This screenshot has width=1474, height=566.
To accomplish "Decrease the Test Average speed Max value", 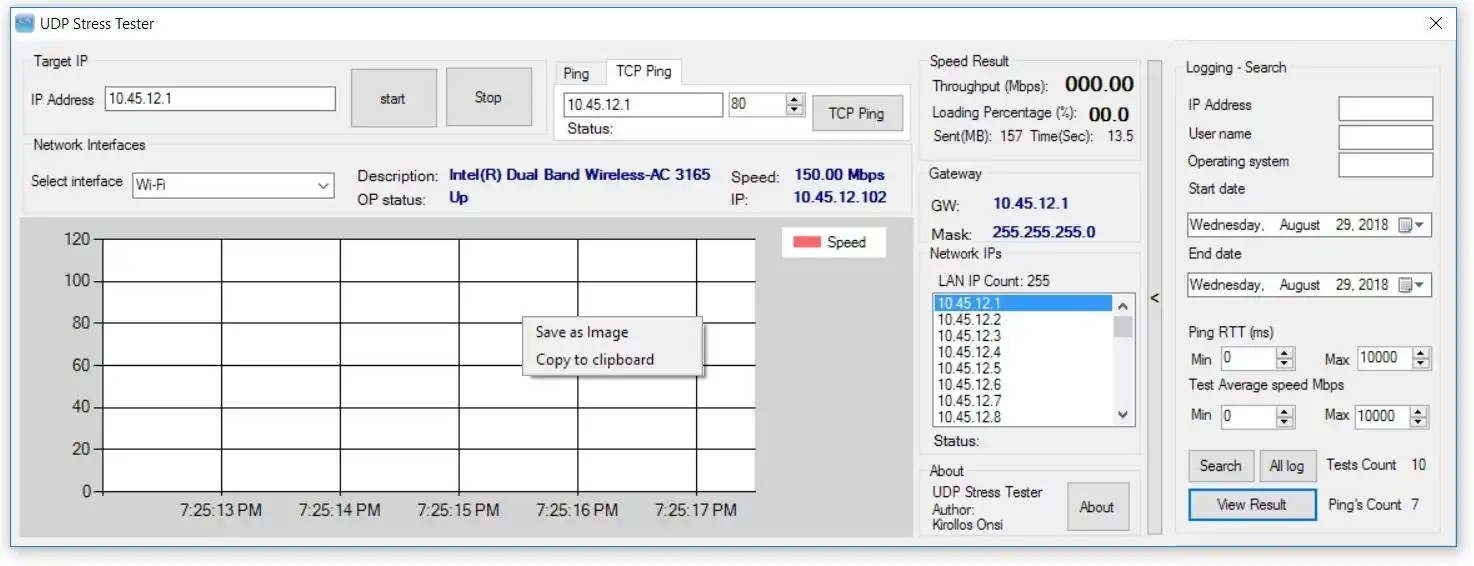I will coord(1418,422).
